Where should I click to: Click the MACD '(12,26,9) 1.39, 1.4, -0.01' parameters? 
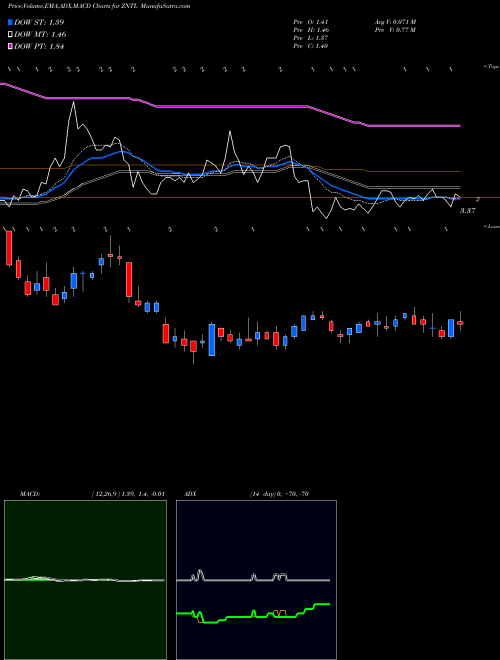point(128,494)
